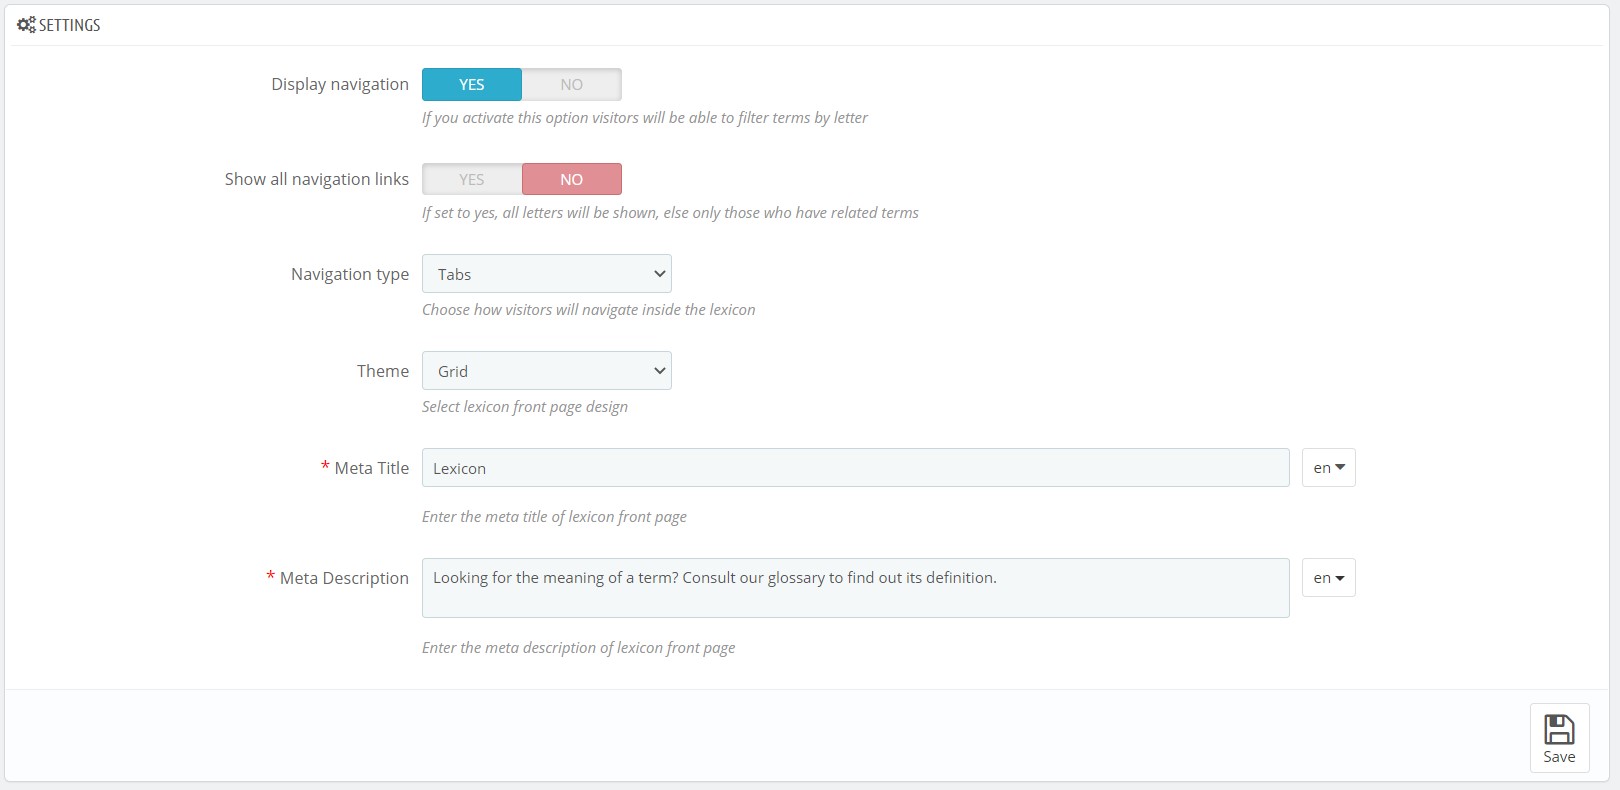Click the Display navigation label
The height and width of the screenshot is (790, 1620).
340,85
